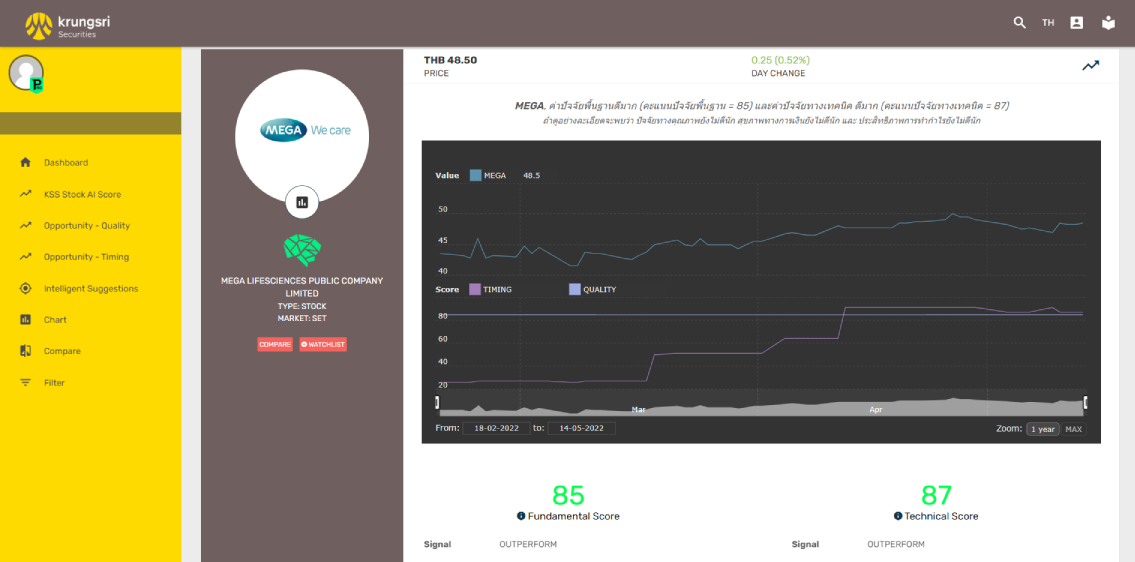
Task: Grab the left range slider handle
Action: click(437, 402)
